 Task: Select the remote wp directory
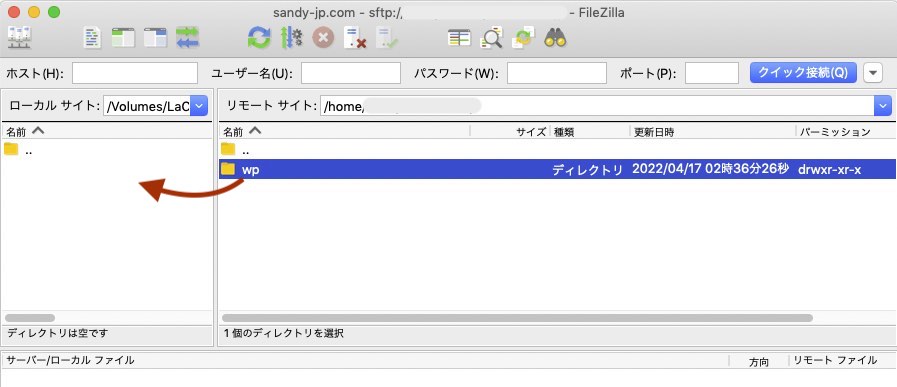click(x=557, y=169)
